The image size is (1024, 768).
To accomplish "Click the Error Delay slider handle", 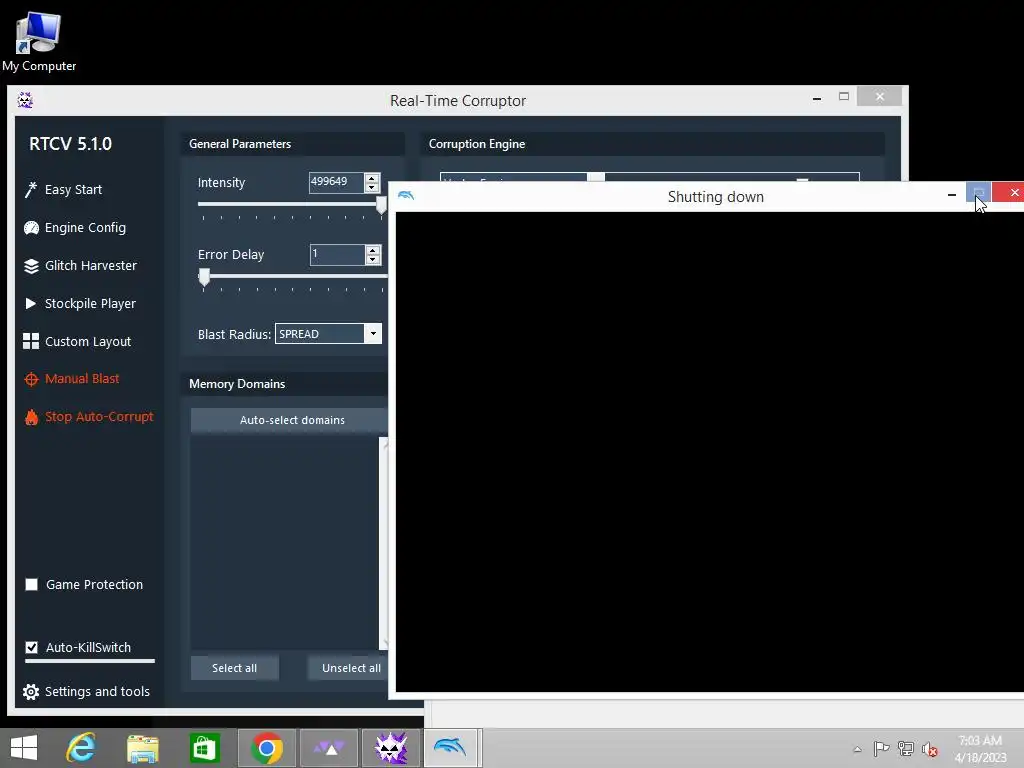I will (204, 277).
